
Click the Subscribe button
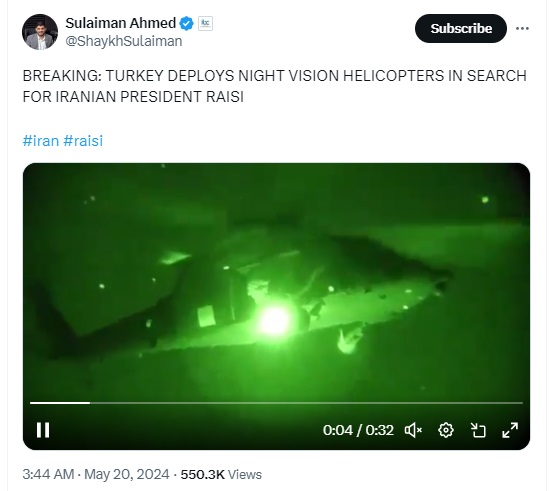[461, 29]
